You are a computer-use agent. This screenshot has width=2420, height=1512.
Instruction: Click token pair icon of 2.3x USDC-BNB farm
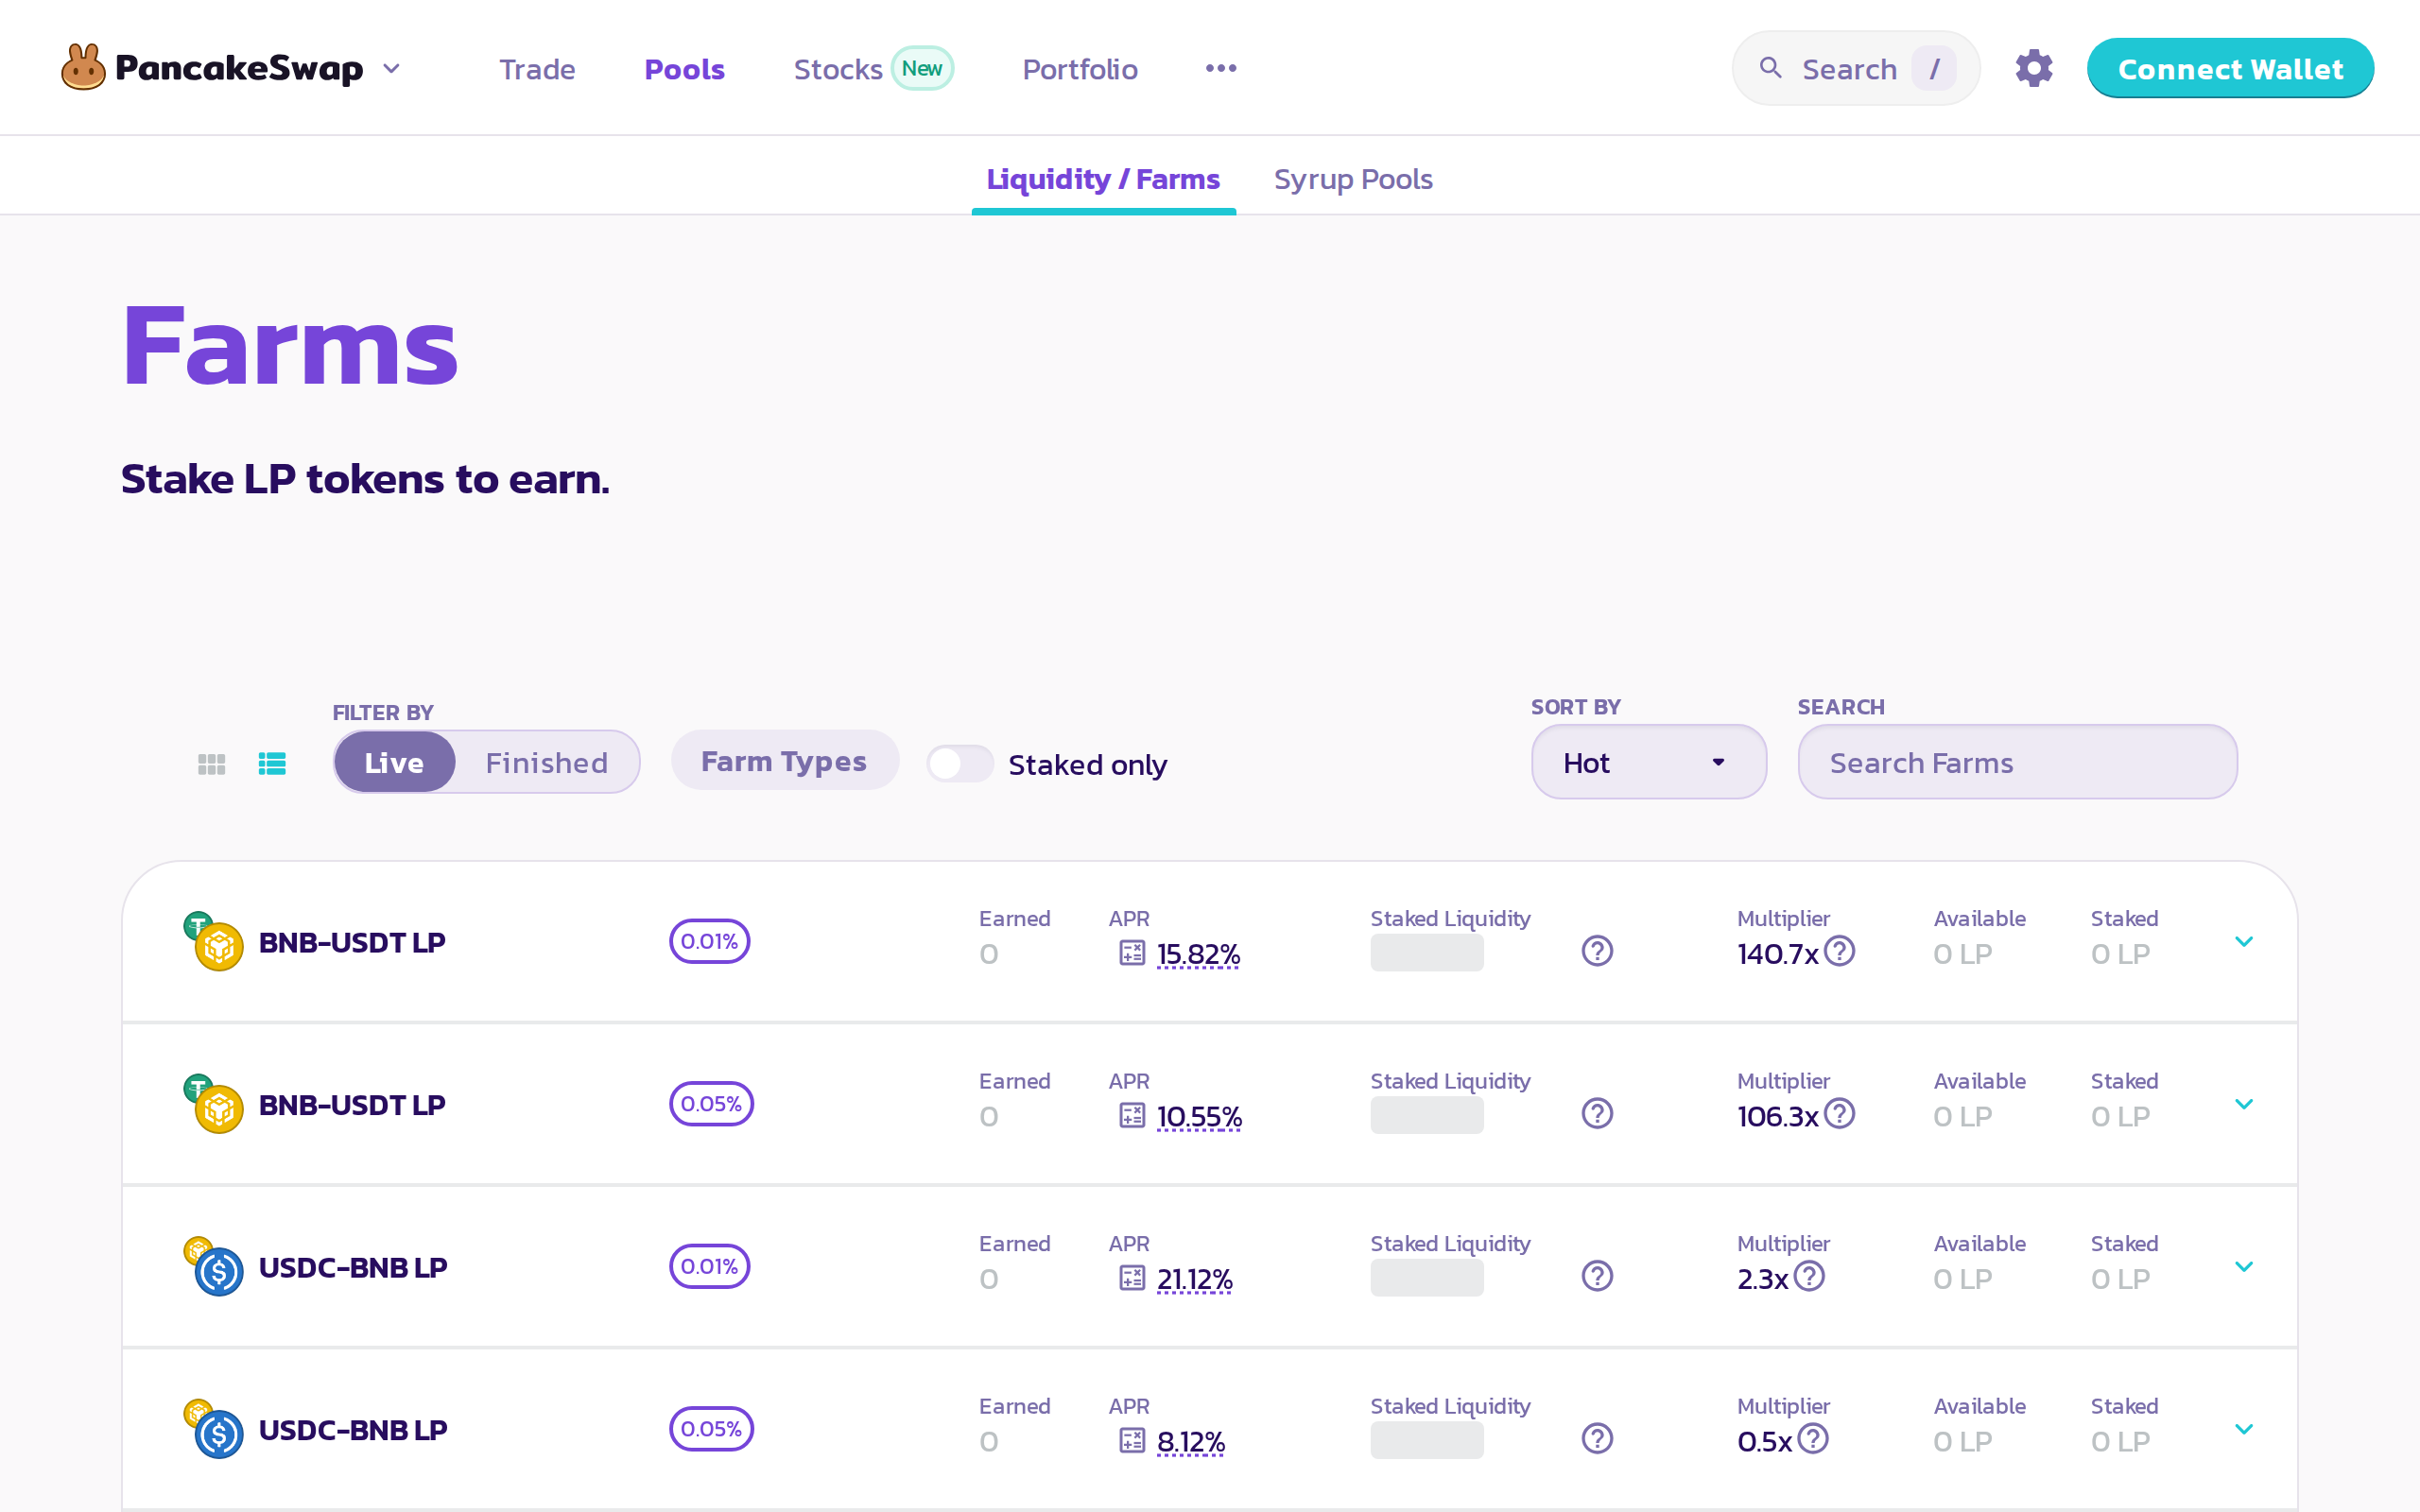(x=213, y=1266)
